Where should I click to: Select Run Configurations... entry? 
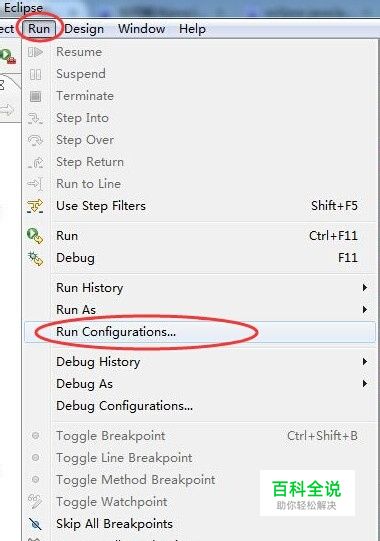pyautogui.click(x=199, y=332)
